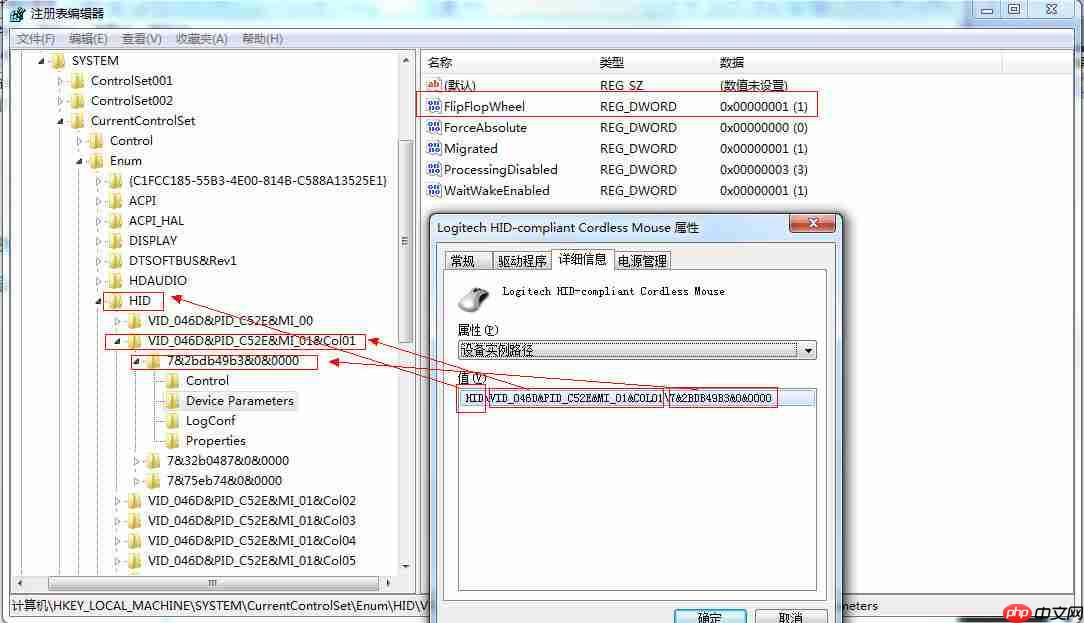The width and height of the screenshot is (1084, 623).
Task: Click the FlipFlopWheel data value 0x00000001
Action: pyautogui.click(x=763, y=106)
